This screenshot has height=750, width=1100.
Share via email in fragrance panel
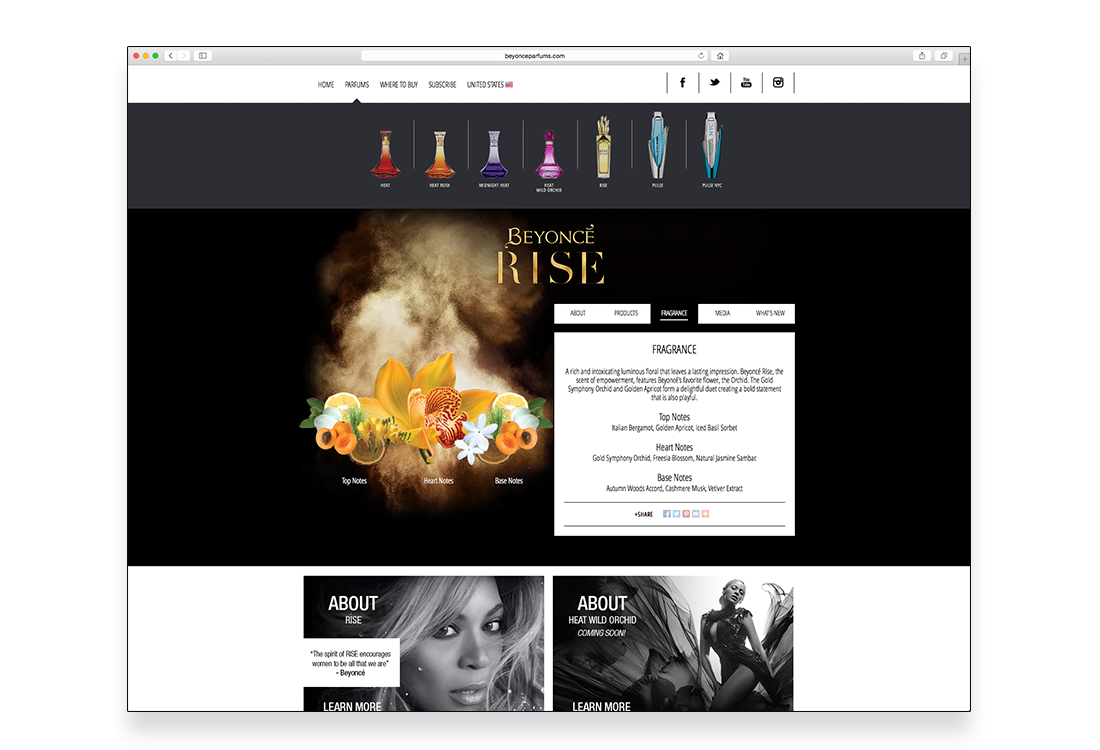click(x=696, y=514)
